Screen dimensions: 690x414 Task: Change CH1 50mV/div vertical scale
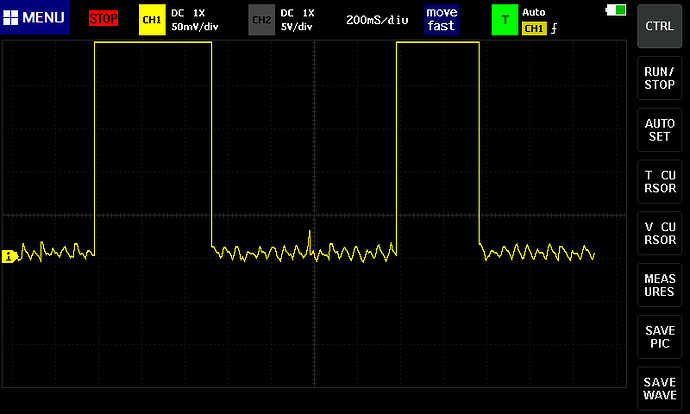coord(195,27)
